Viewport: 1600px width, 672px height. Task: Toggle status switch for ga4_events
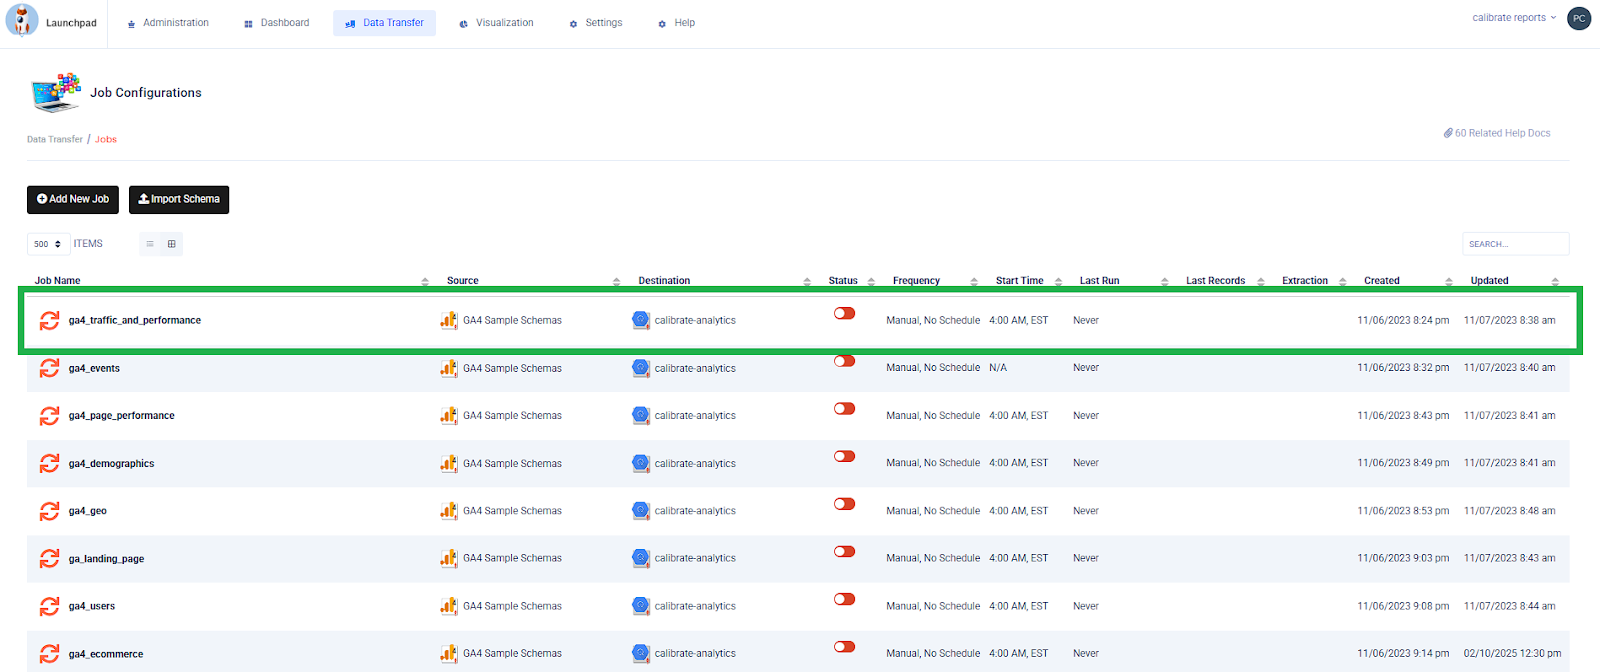(845, 361)
